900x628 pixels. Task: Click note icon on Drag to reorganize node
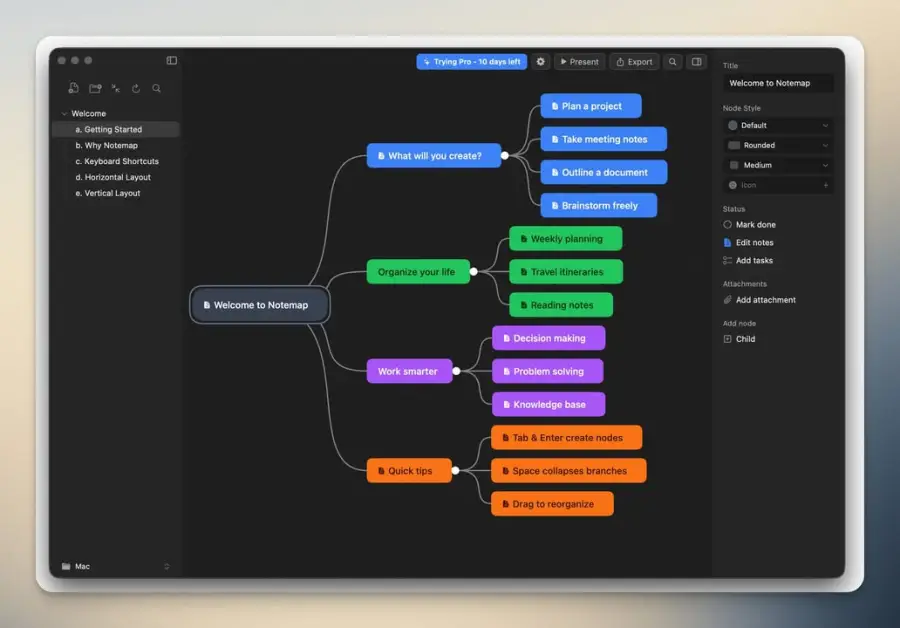505,504
